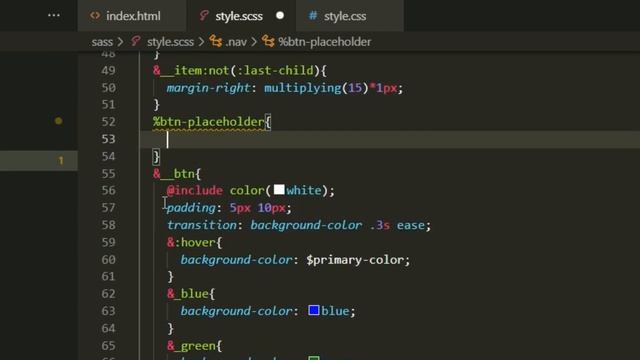Click the &__item:not(:last-child) selector

[236, 71]
